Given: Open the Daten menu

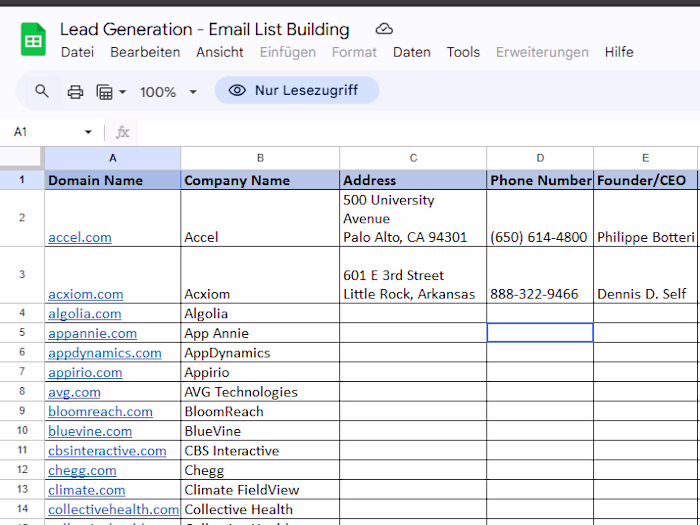Looking at the screenshot, I should (x=412, y=52).
